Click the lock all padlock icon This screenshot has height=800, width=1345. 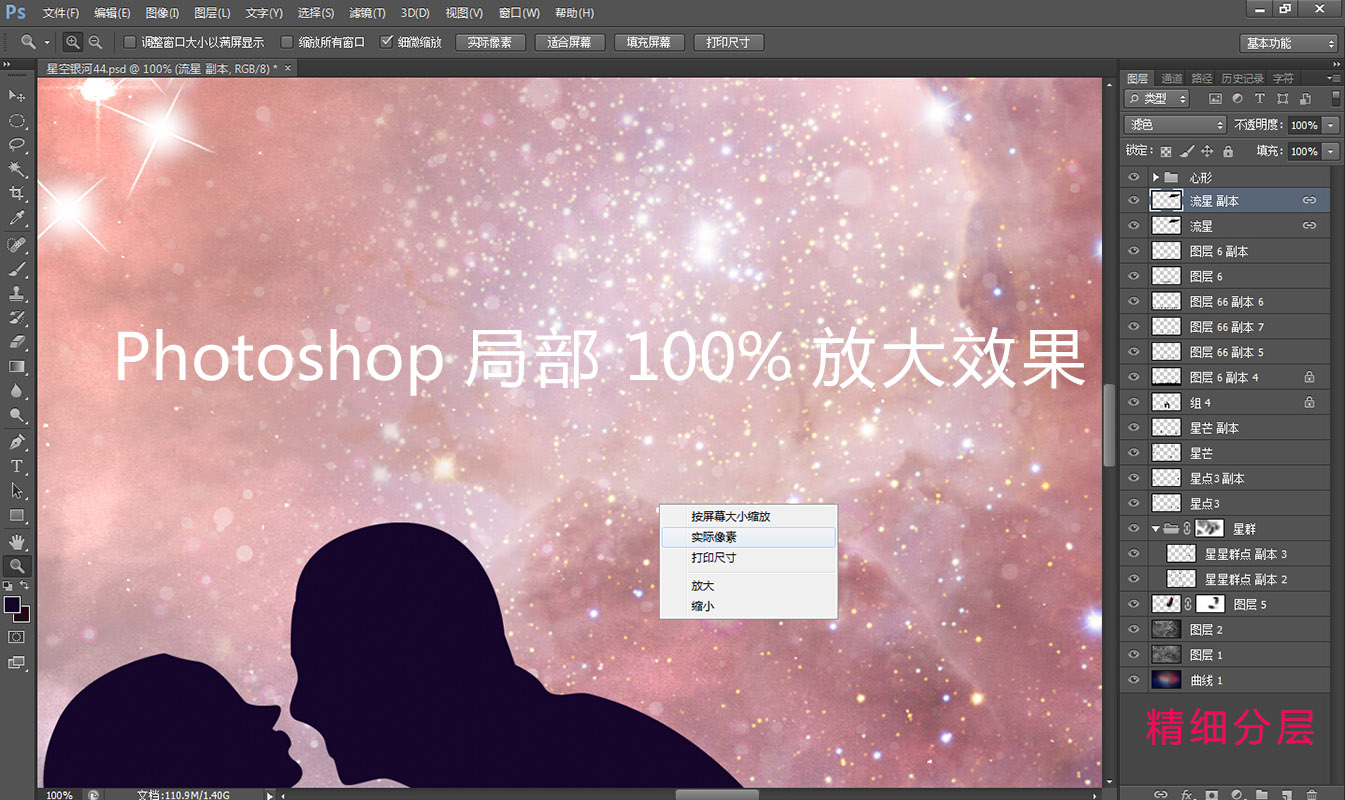(x=1229, y=151)
